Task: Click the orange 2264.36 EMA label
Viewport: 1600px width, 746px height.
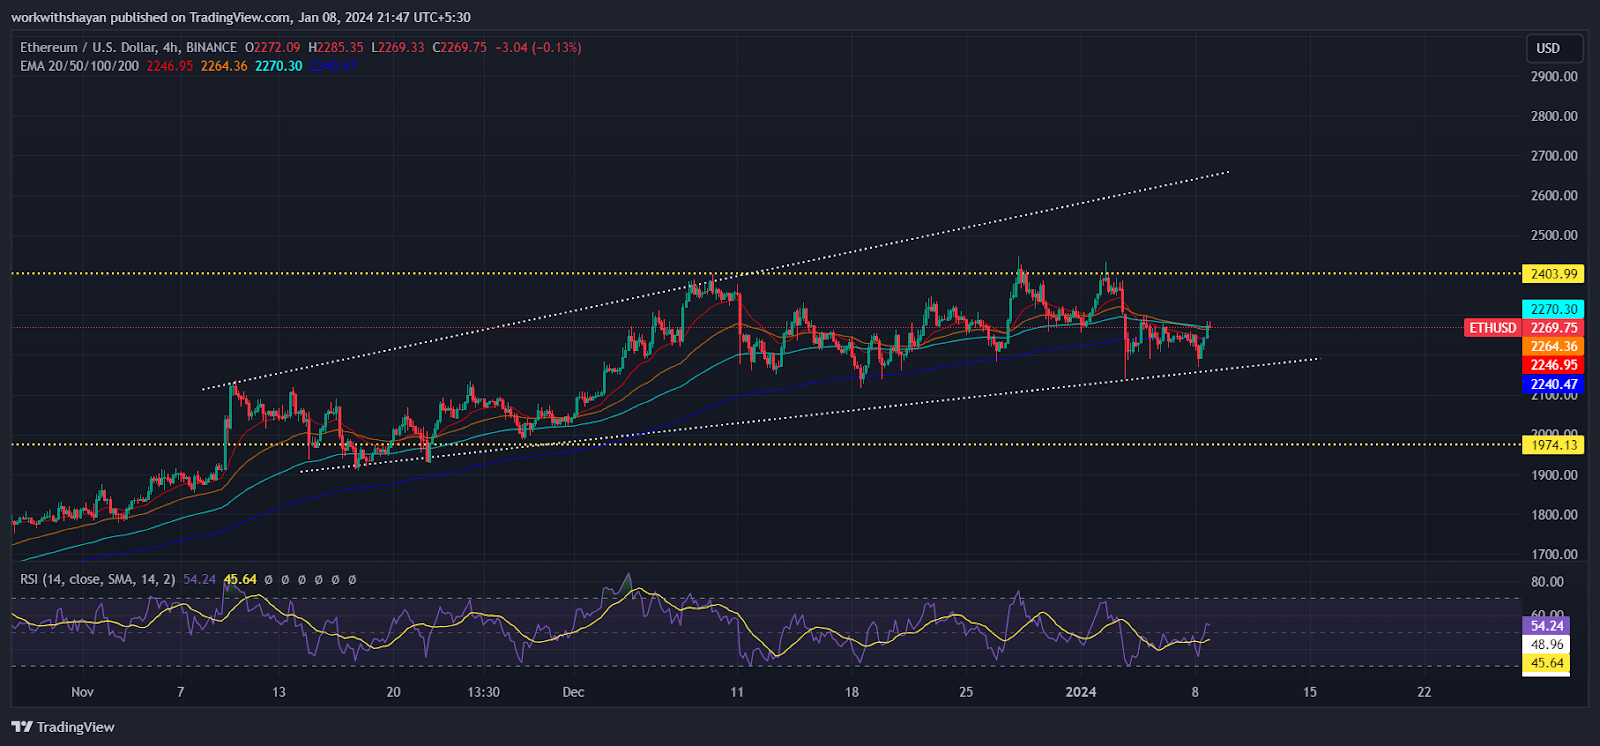Action: (1553, 347)
